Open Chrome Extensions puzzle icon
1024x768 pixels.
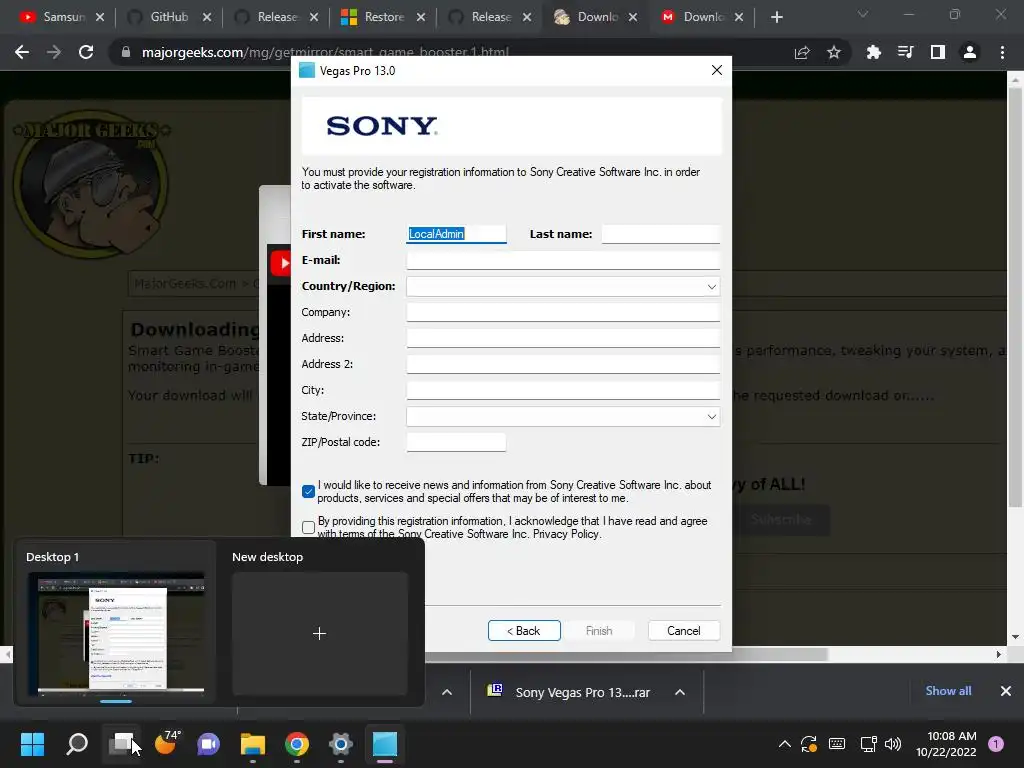point(874,52)
